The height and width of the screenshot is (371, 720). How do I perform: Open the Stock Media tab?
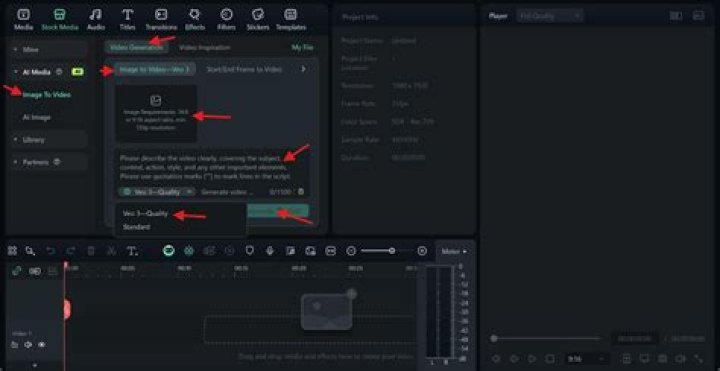click(60, 20)
